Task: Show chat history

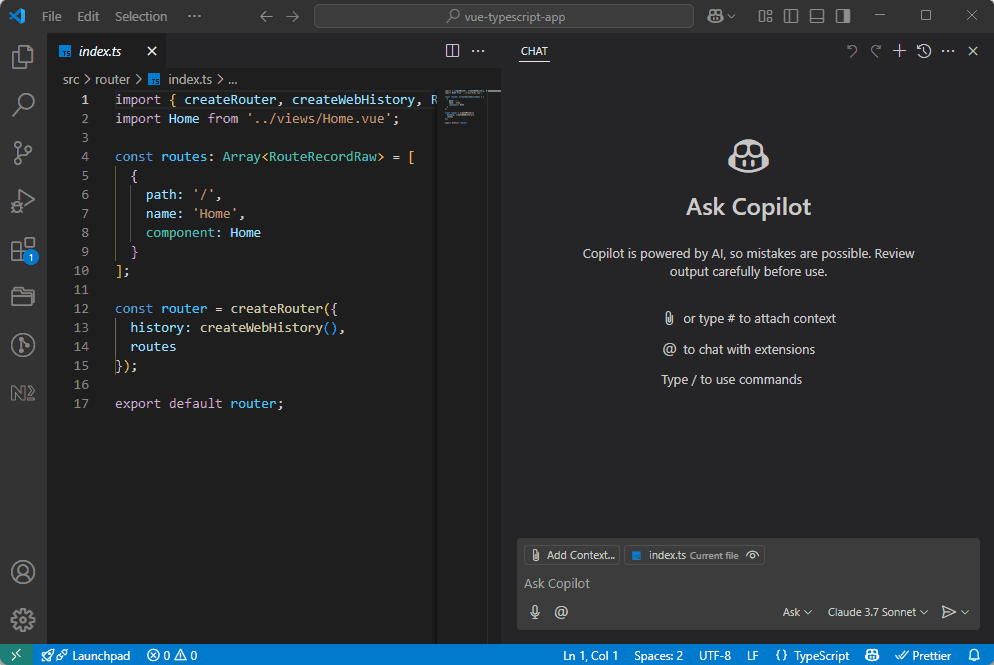Action: (924, 51)
